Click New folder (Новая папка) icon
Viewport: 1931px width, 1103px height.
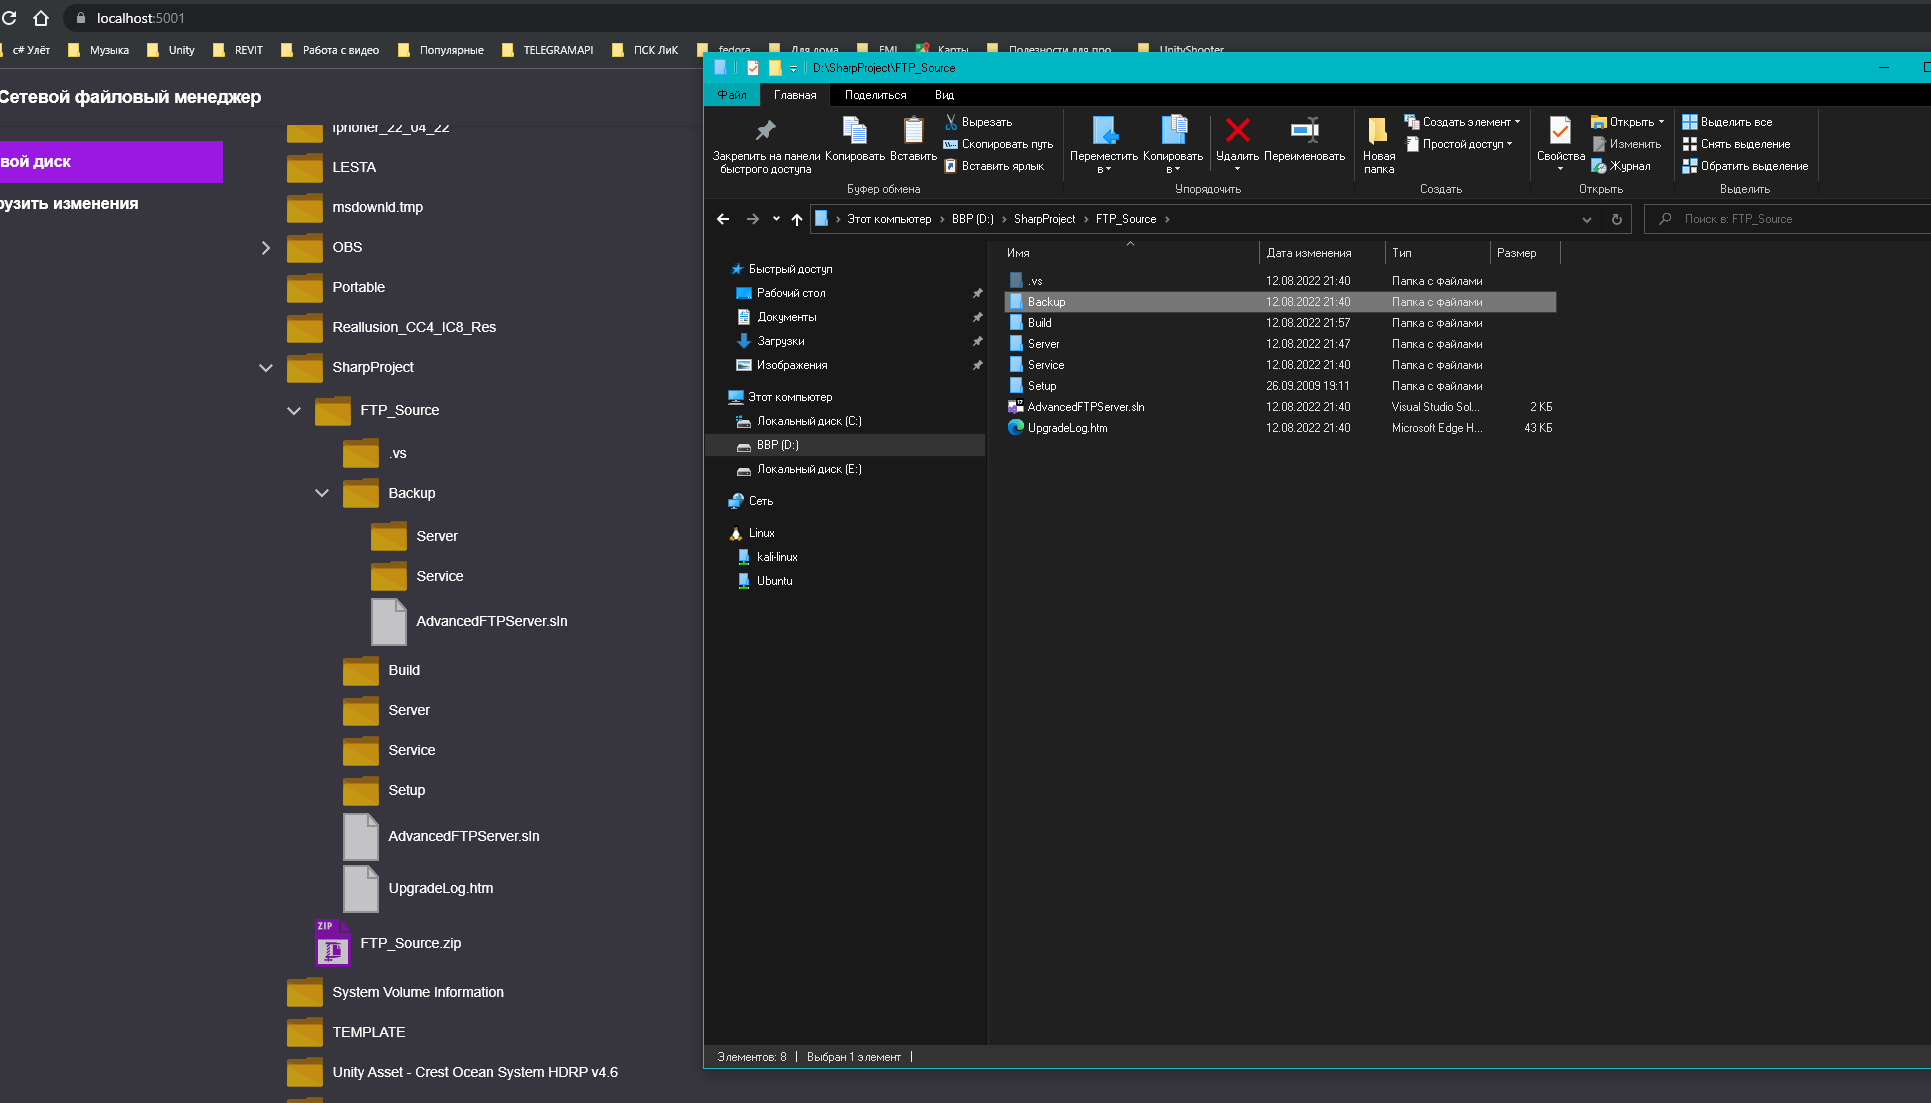point(1378,131)
